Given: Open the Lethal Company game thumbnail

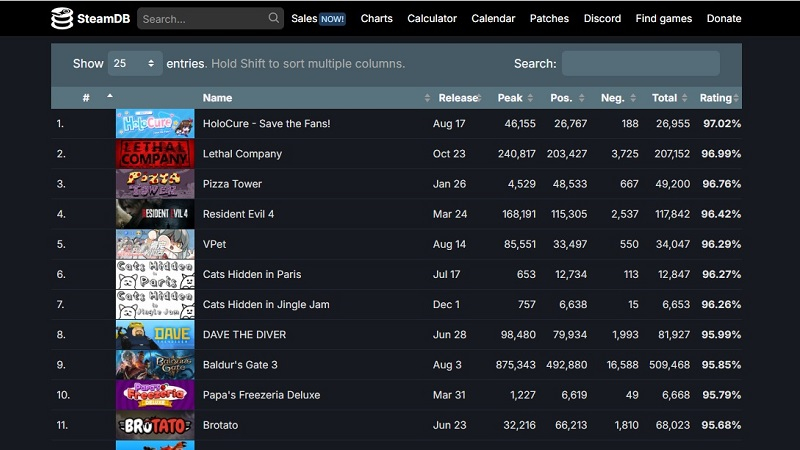Looking at the screenshot, I should coord(155,154).
